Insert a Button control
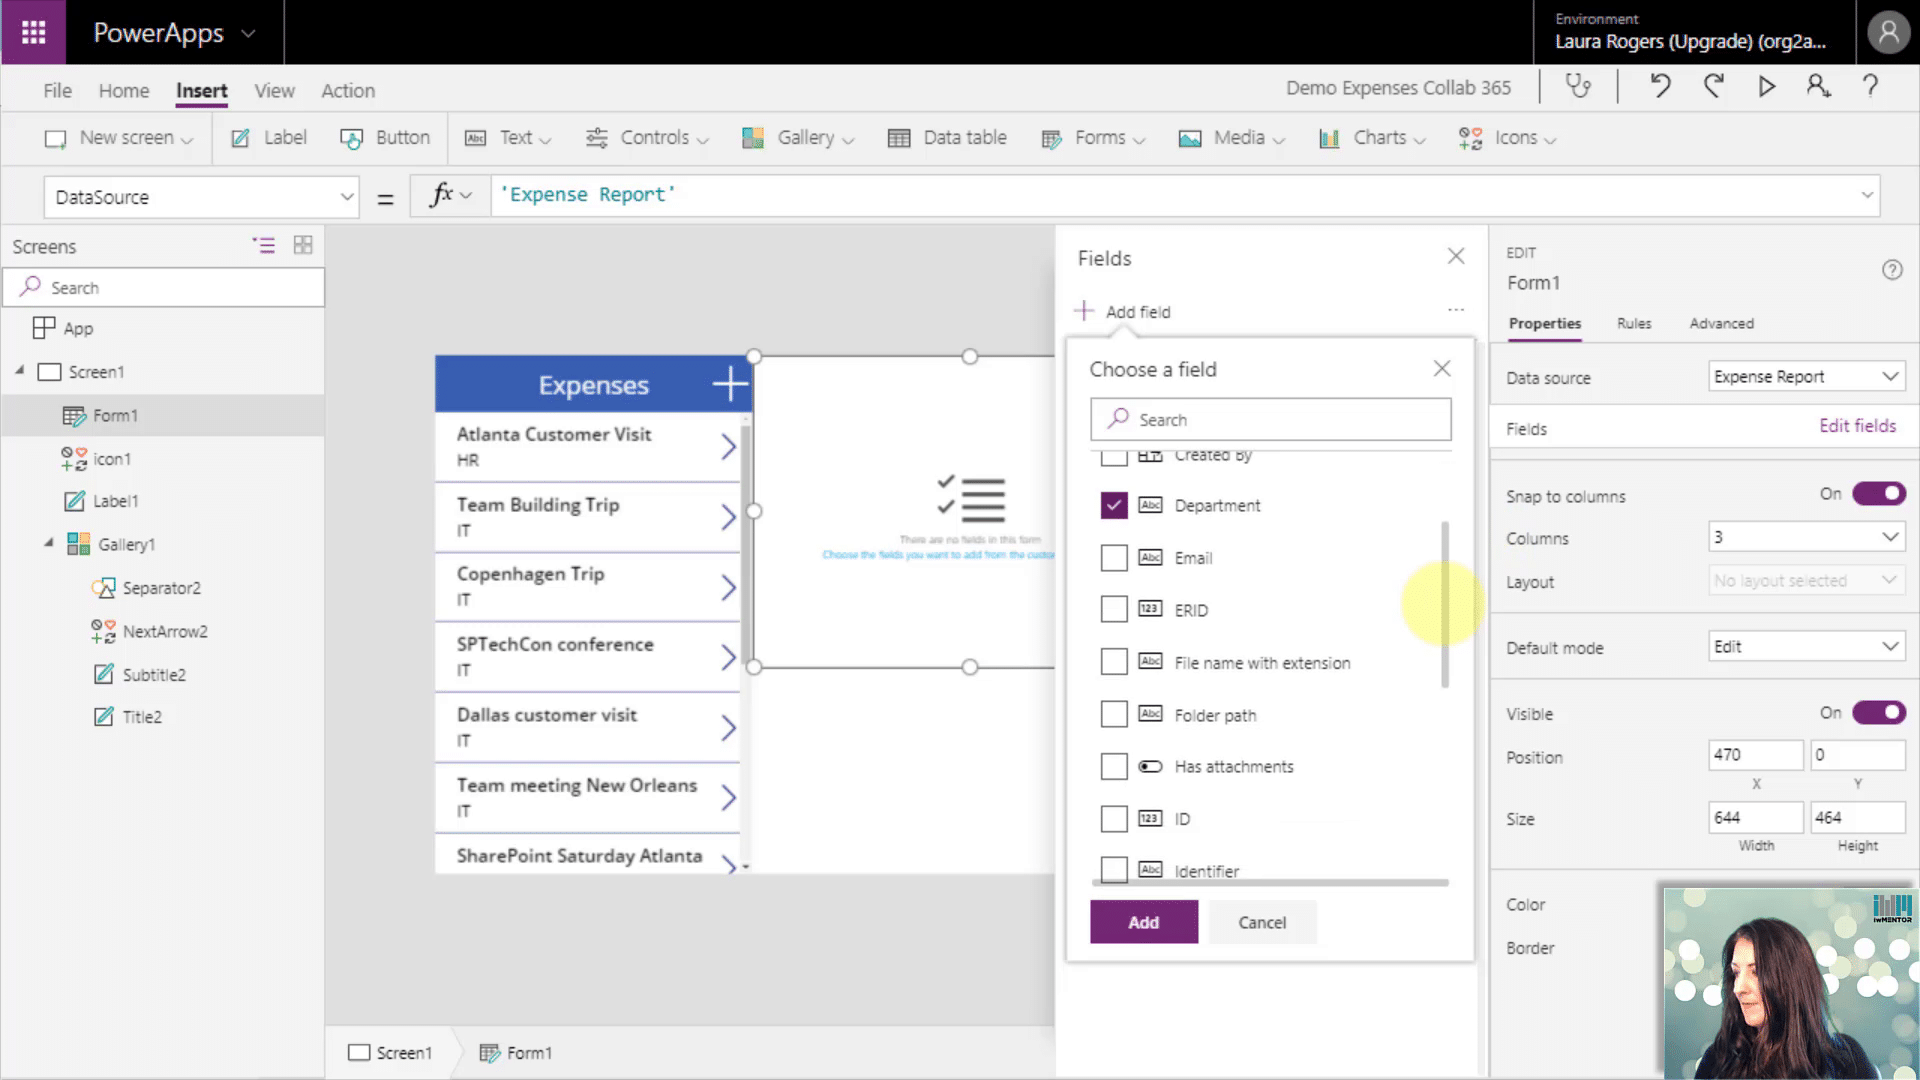Screen dimensions: 1920x1080 385,138
